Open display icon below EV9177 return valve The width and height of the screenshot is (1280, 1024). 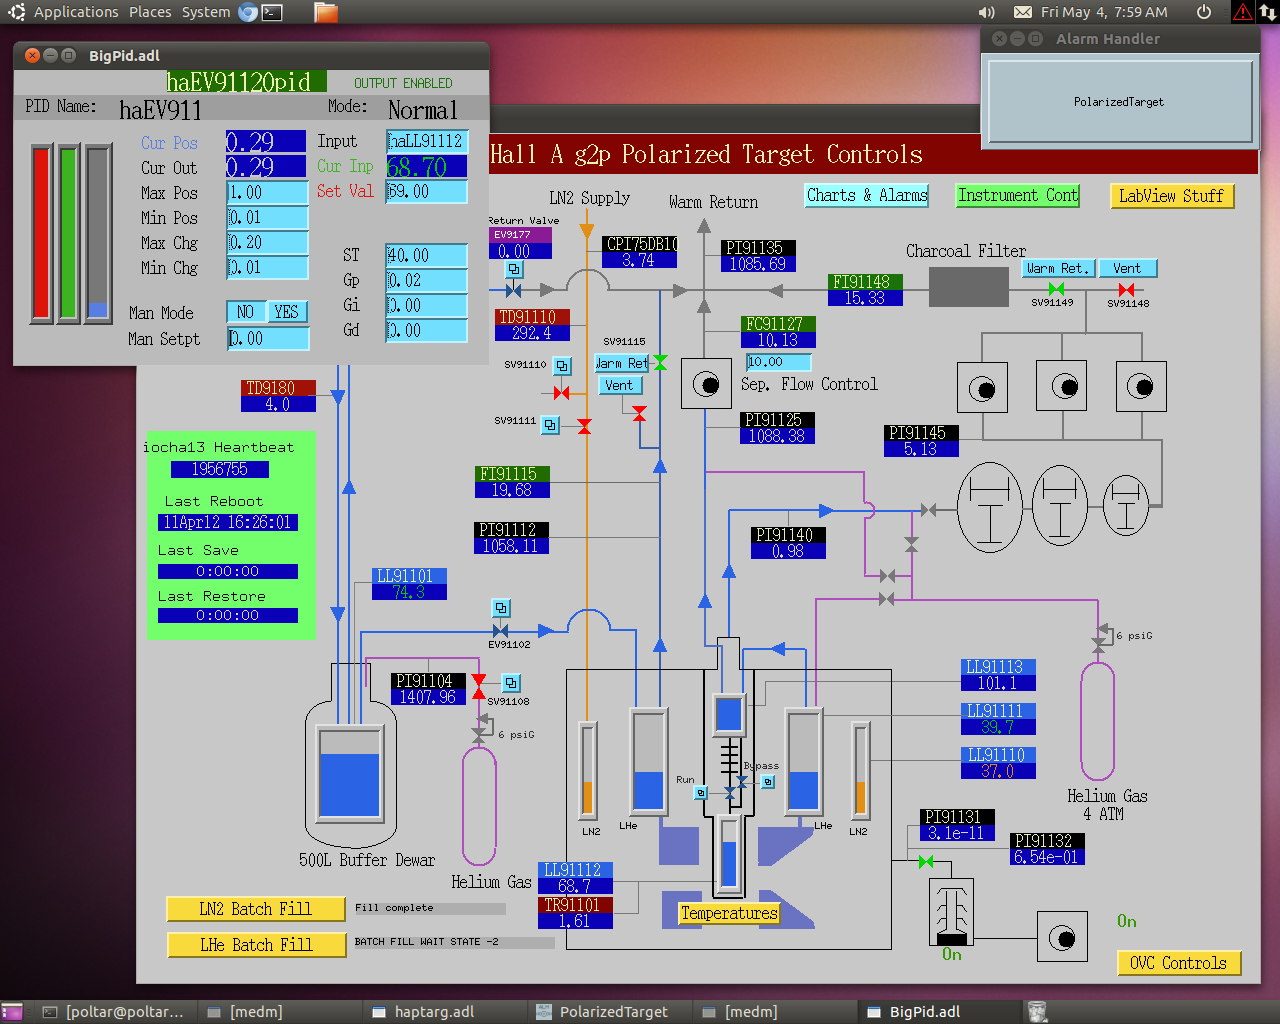coord(514,269)
